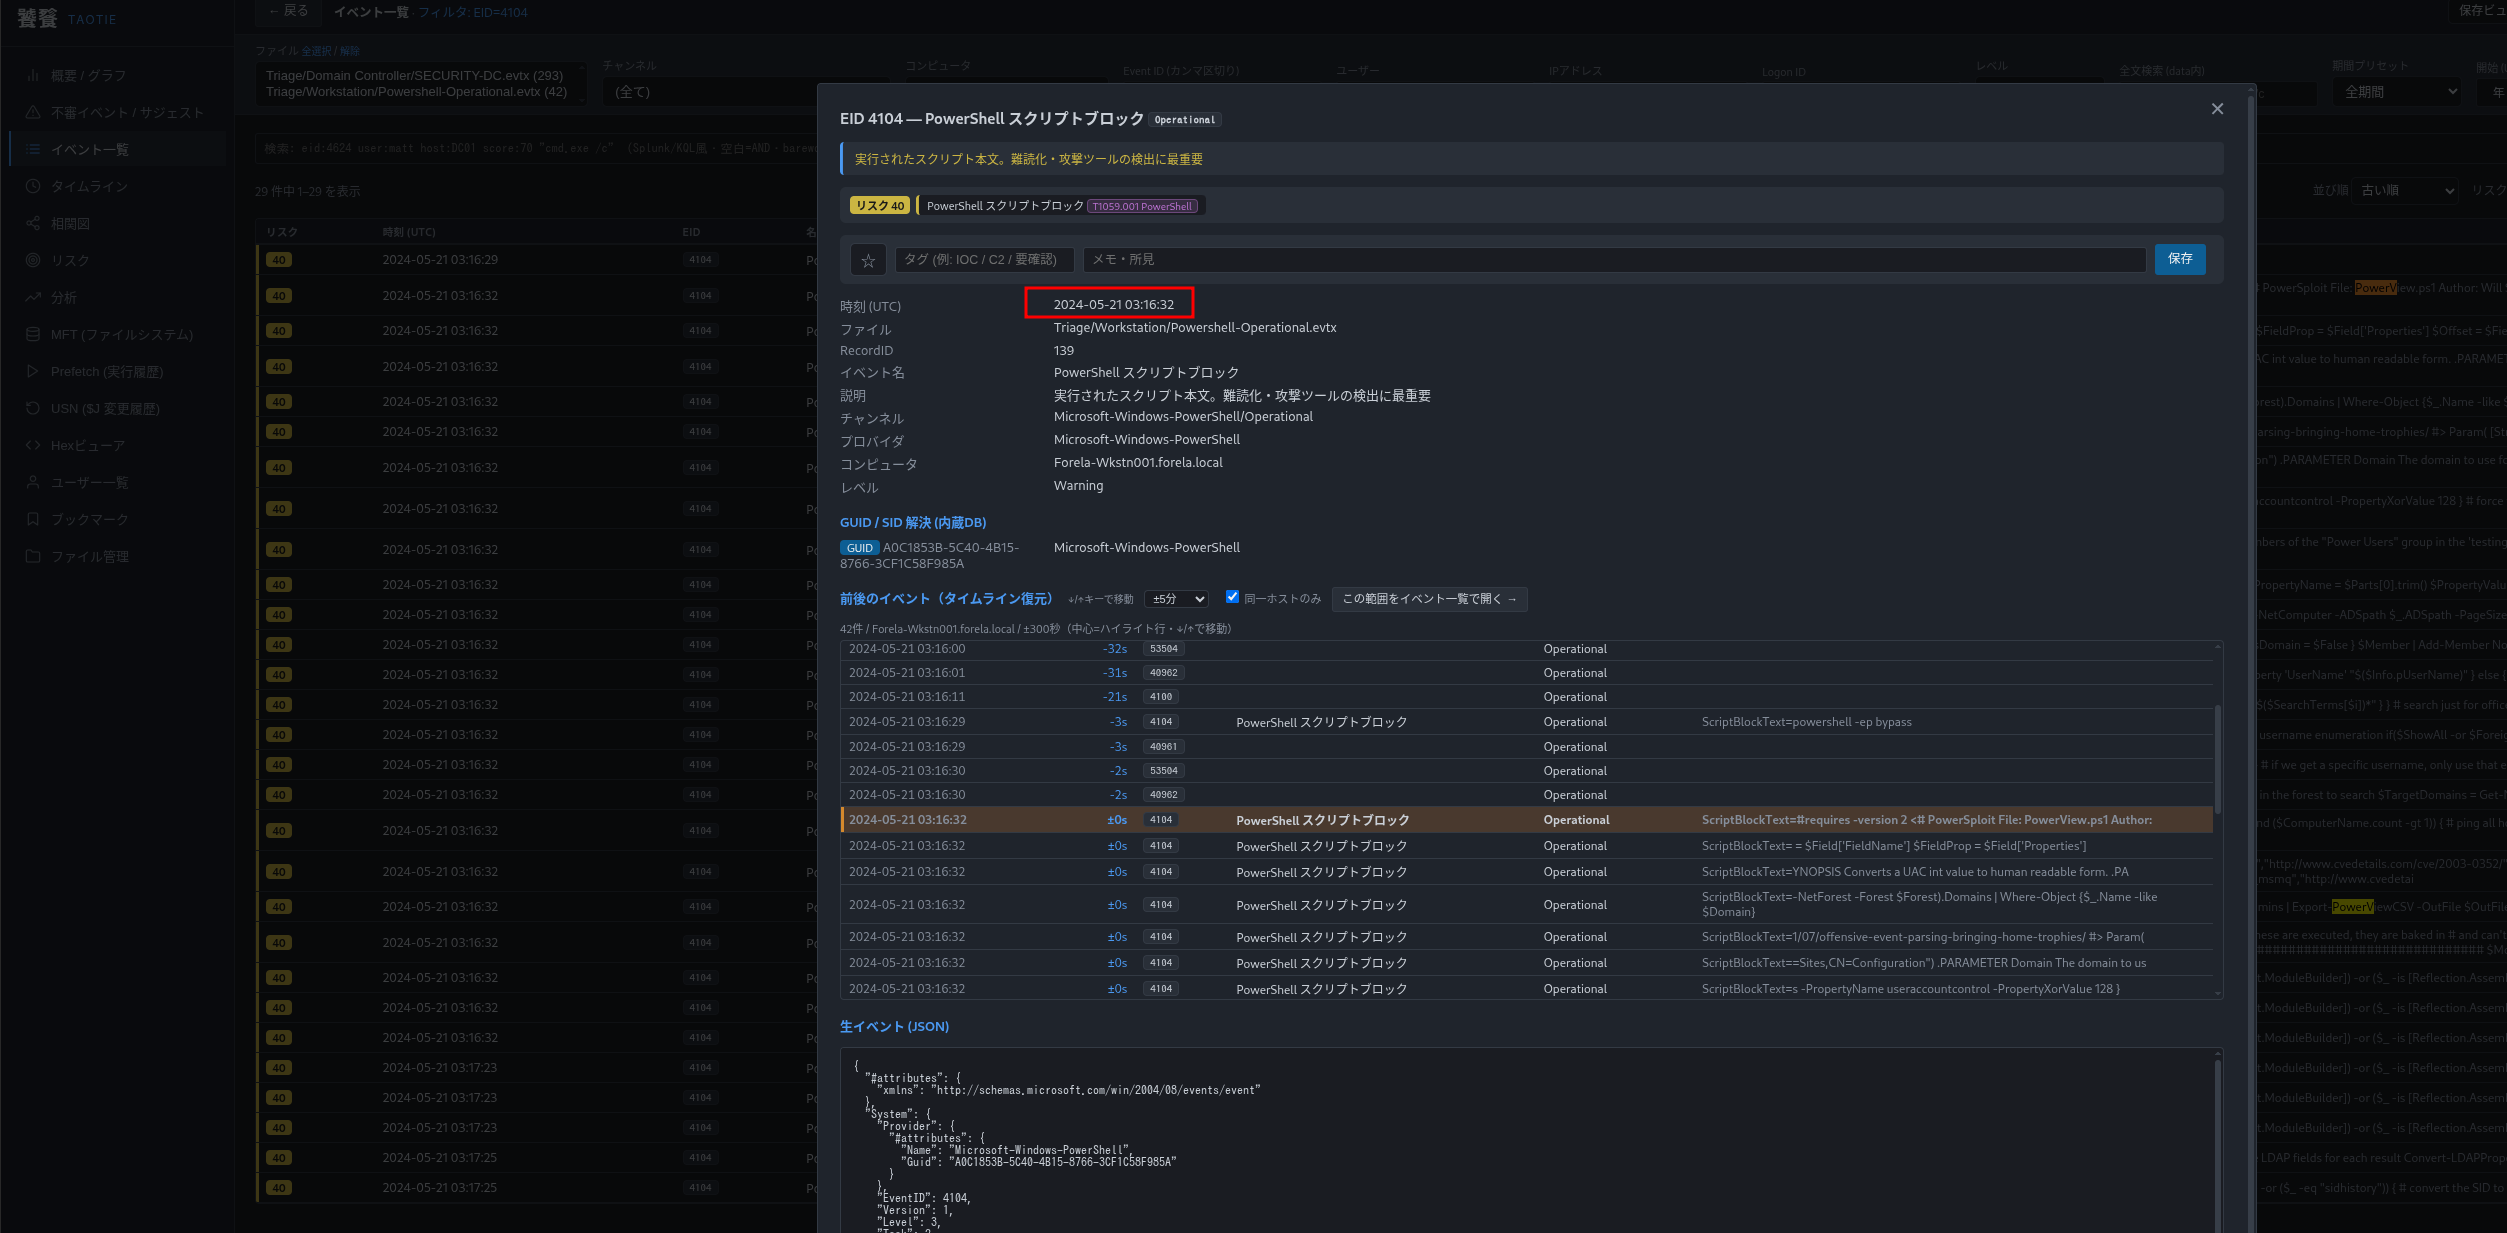This screenshot has height=1233, width=2507.
Task: Open the Risk sidebar item
Action: (118, 261)
